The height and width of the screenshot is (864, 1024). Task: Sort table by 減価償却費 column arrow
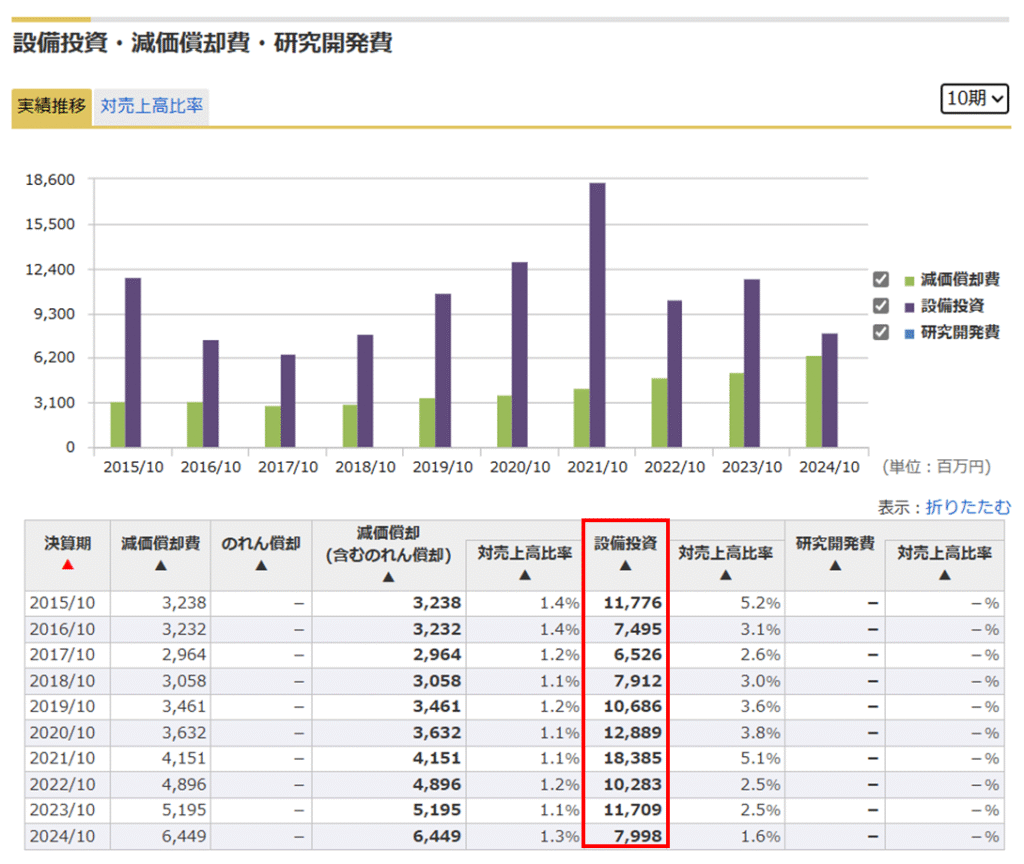pos(160,565)
